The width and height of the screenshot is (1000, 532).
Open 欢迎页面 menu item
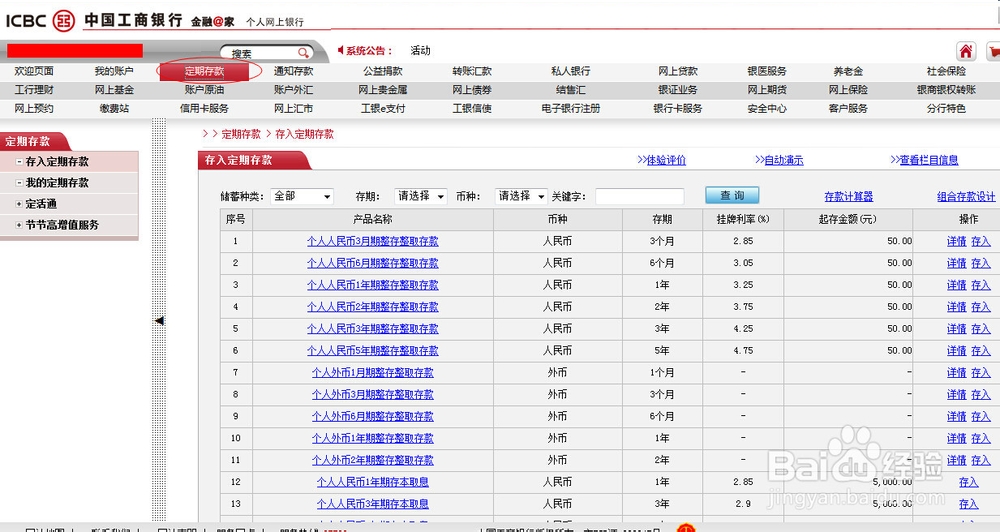coord(34,71)
